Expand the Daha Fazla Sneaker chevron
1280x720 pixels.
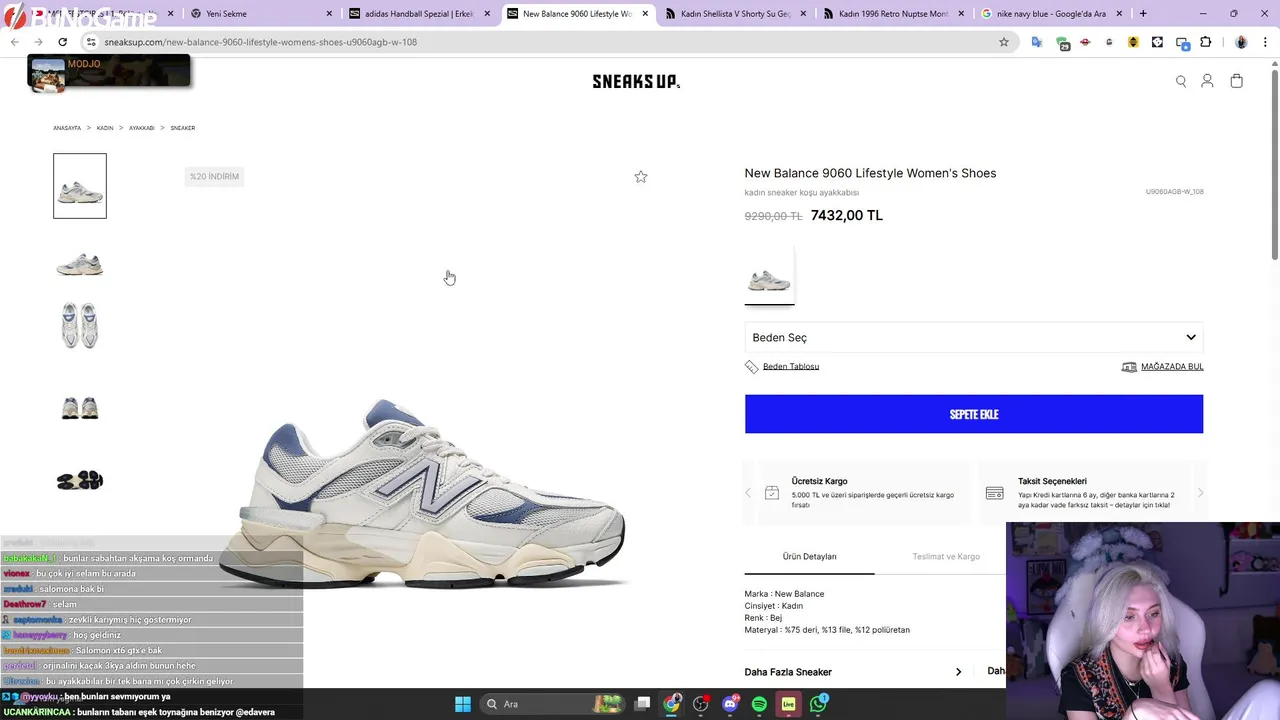(958, 672)
